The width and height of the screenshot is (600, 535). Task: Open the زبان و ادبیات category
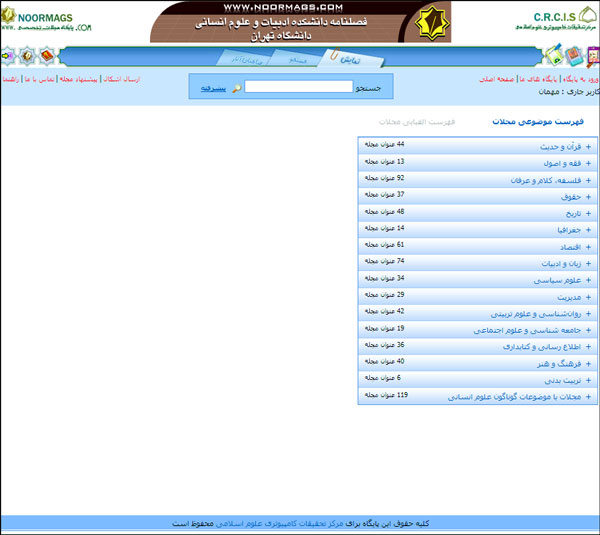[x=561, y=264]
